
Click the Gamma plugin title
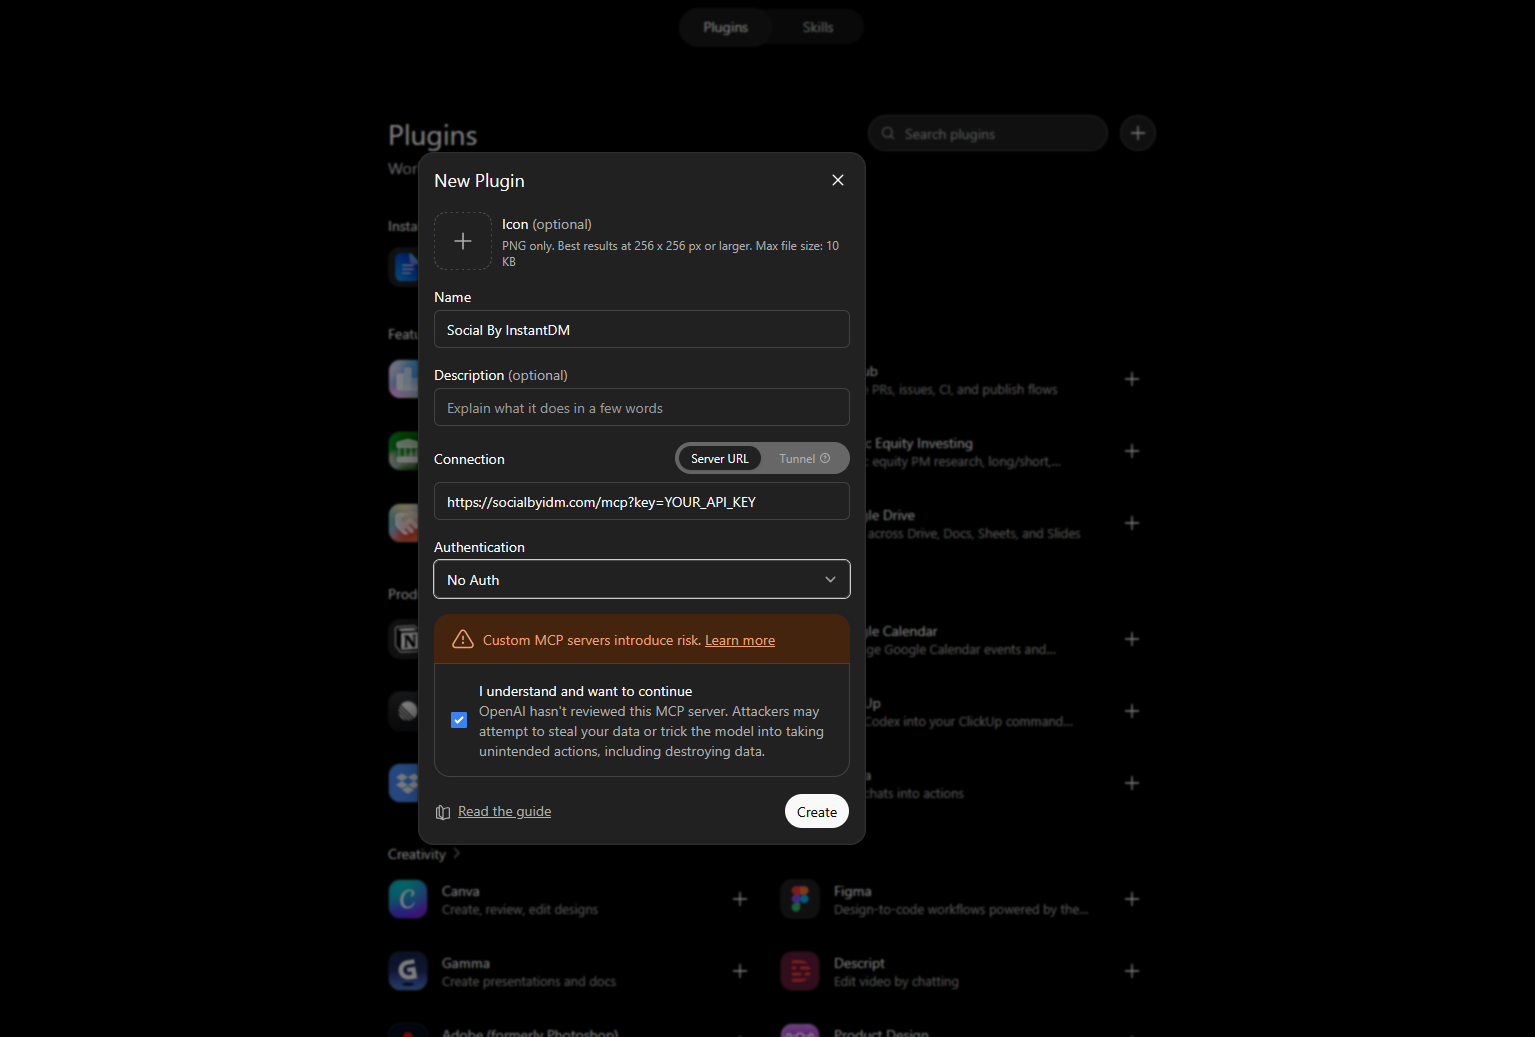click(466, 963)
